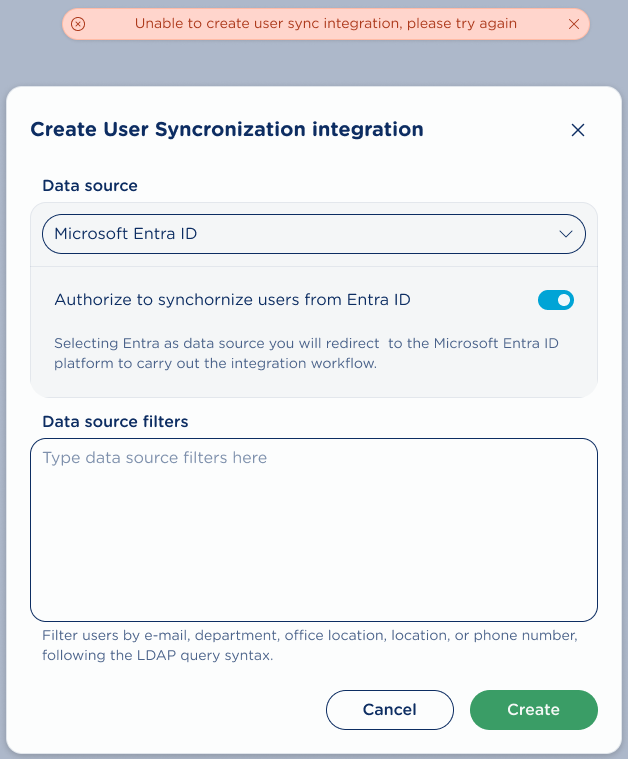Disable the Entra ID authorization toggle
This screenshot has height=759, width=628.
pos(556,300)
